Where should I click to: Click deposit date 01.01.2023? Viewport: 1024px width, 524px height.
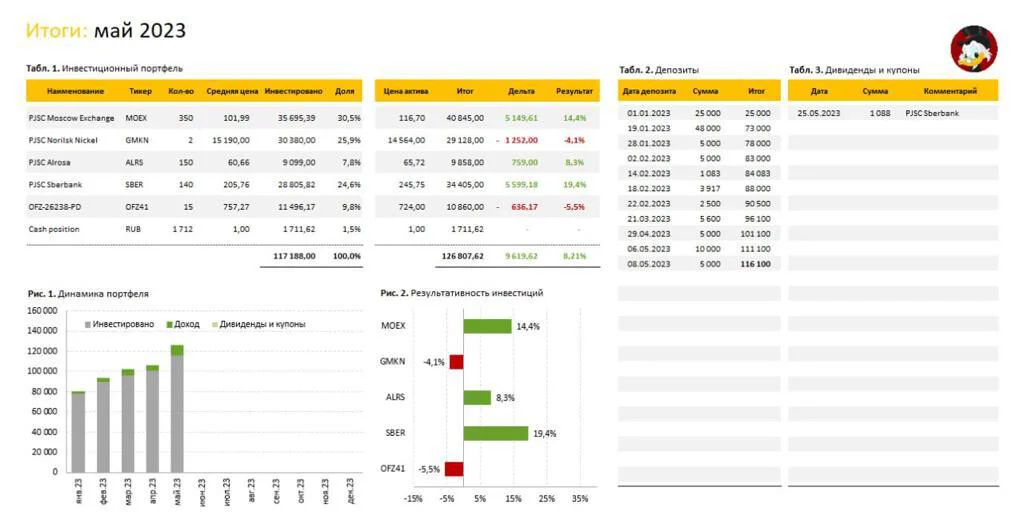point(648,113)
